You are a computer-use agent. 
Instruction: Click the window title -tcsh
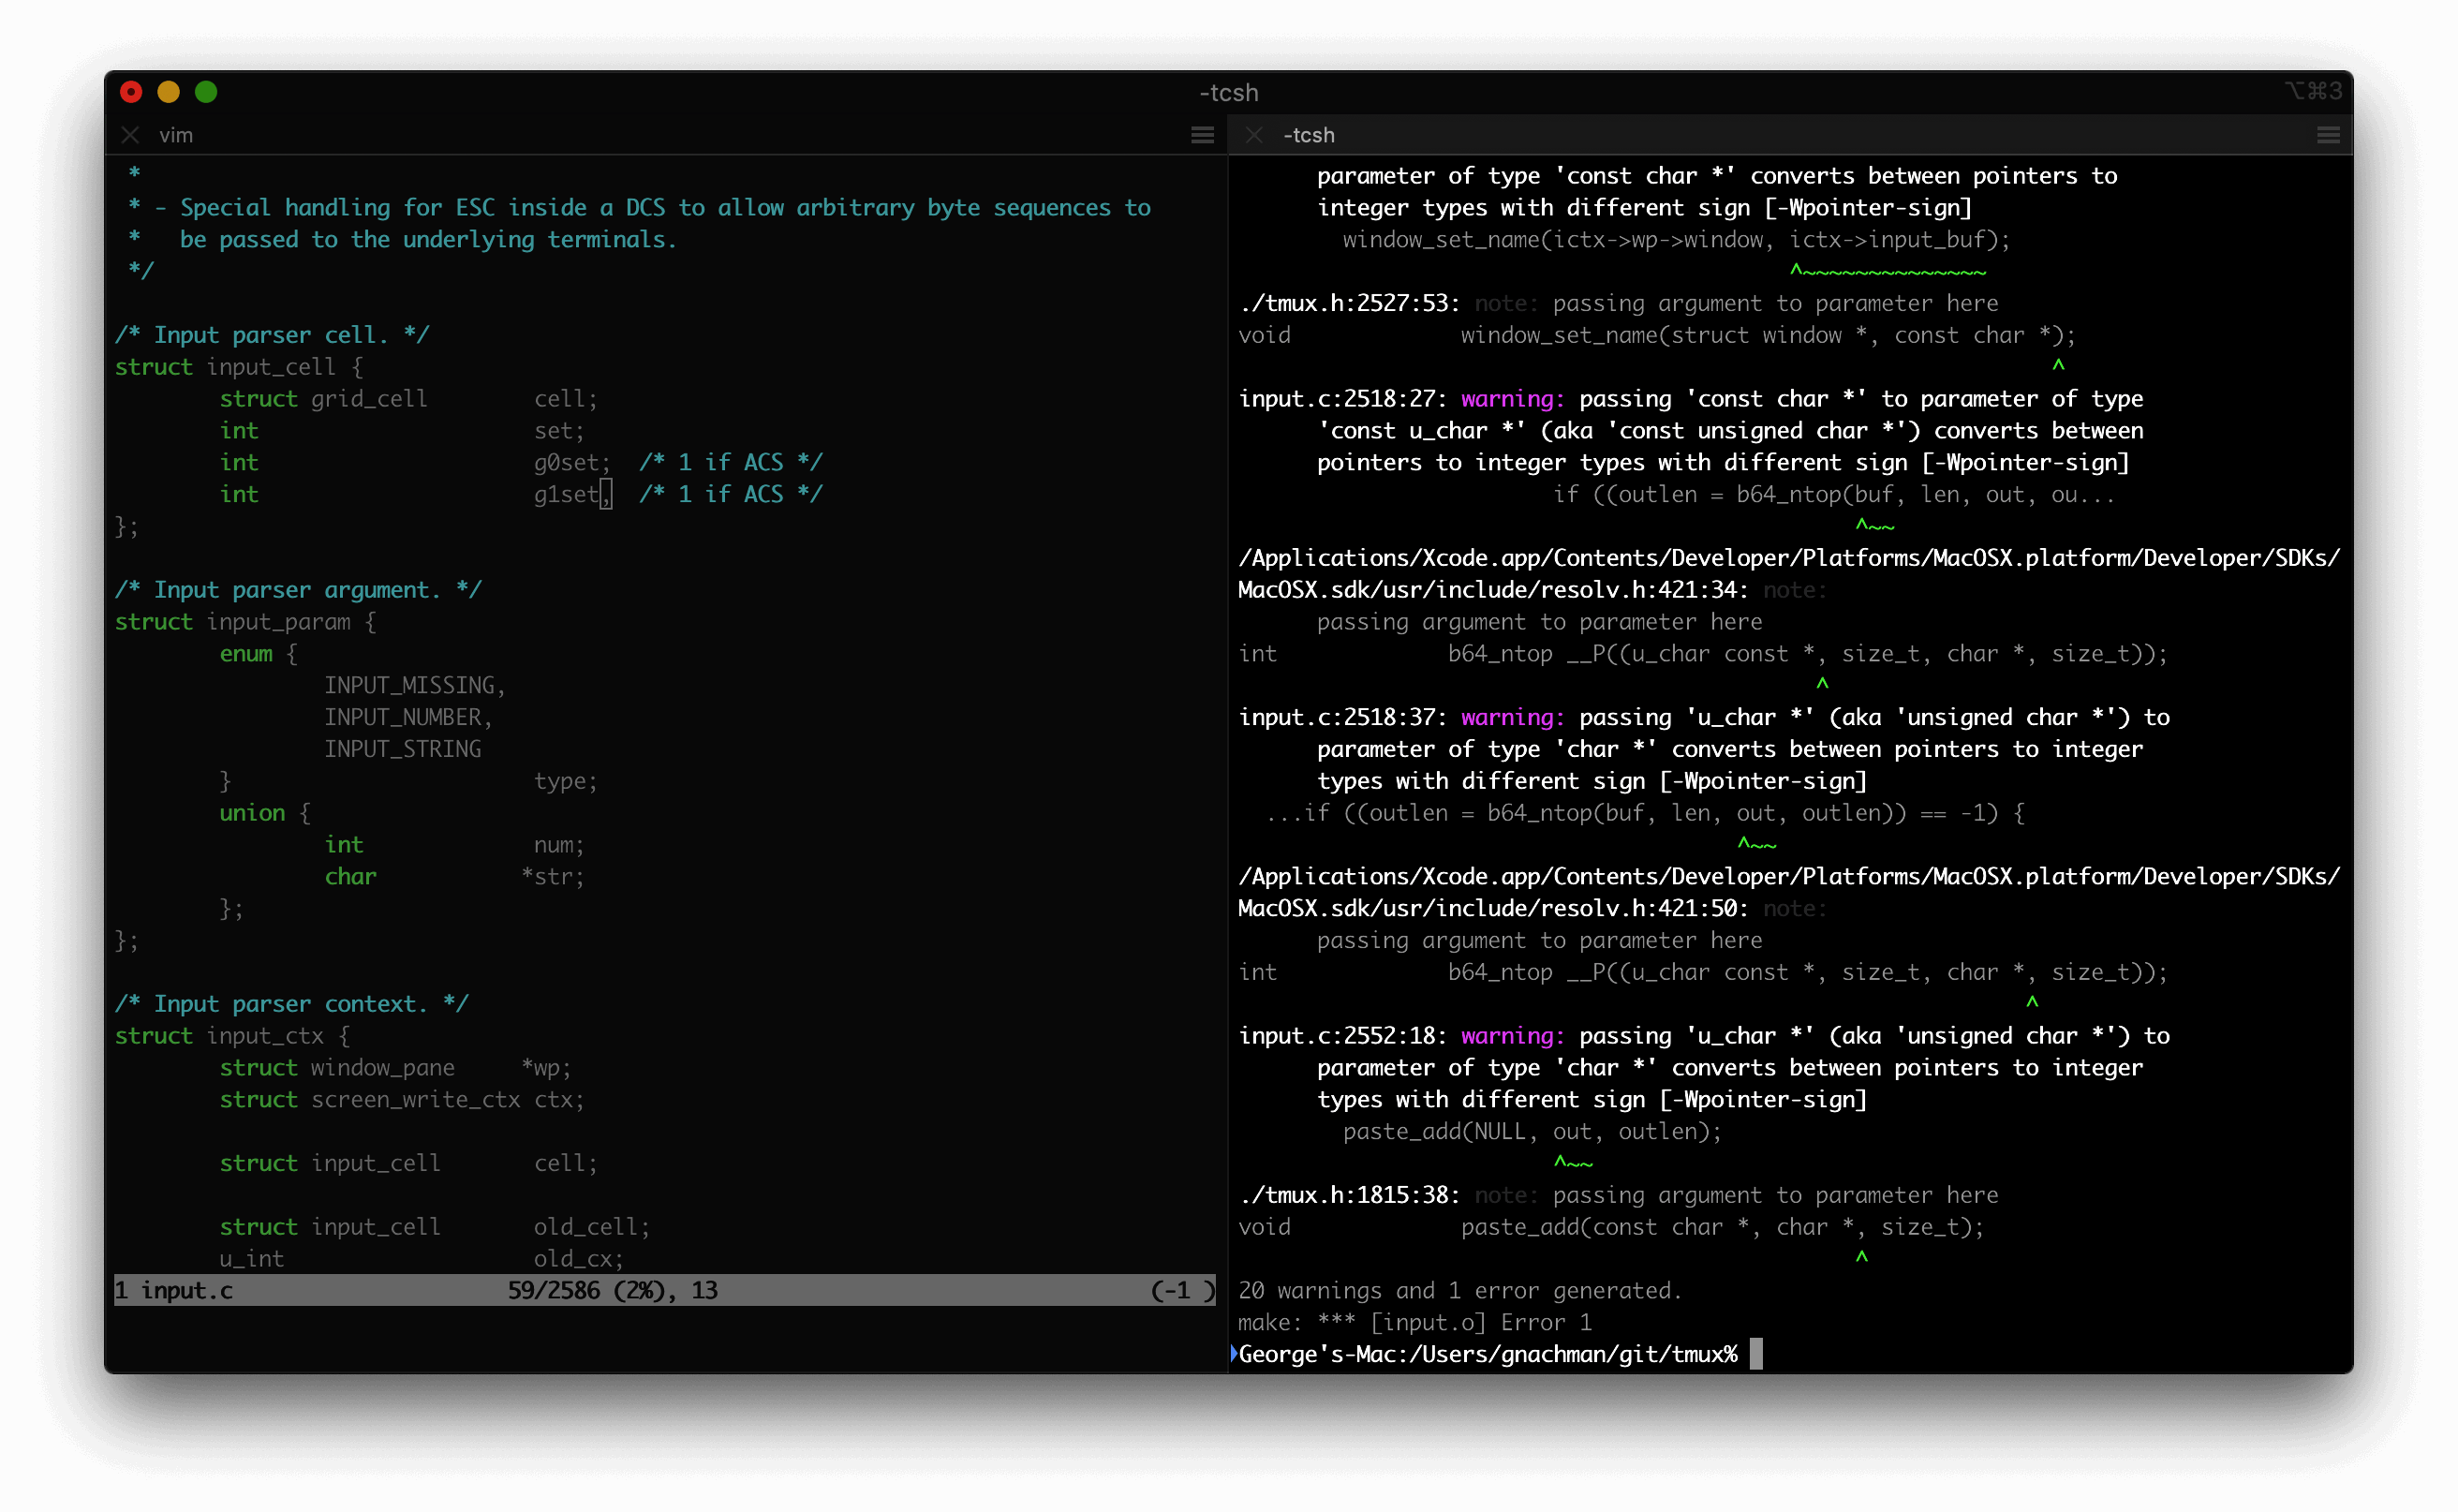tap(1228, 92)
